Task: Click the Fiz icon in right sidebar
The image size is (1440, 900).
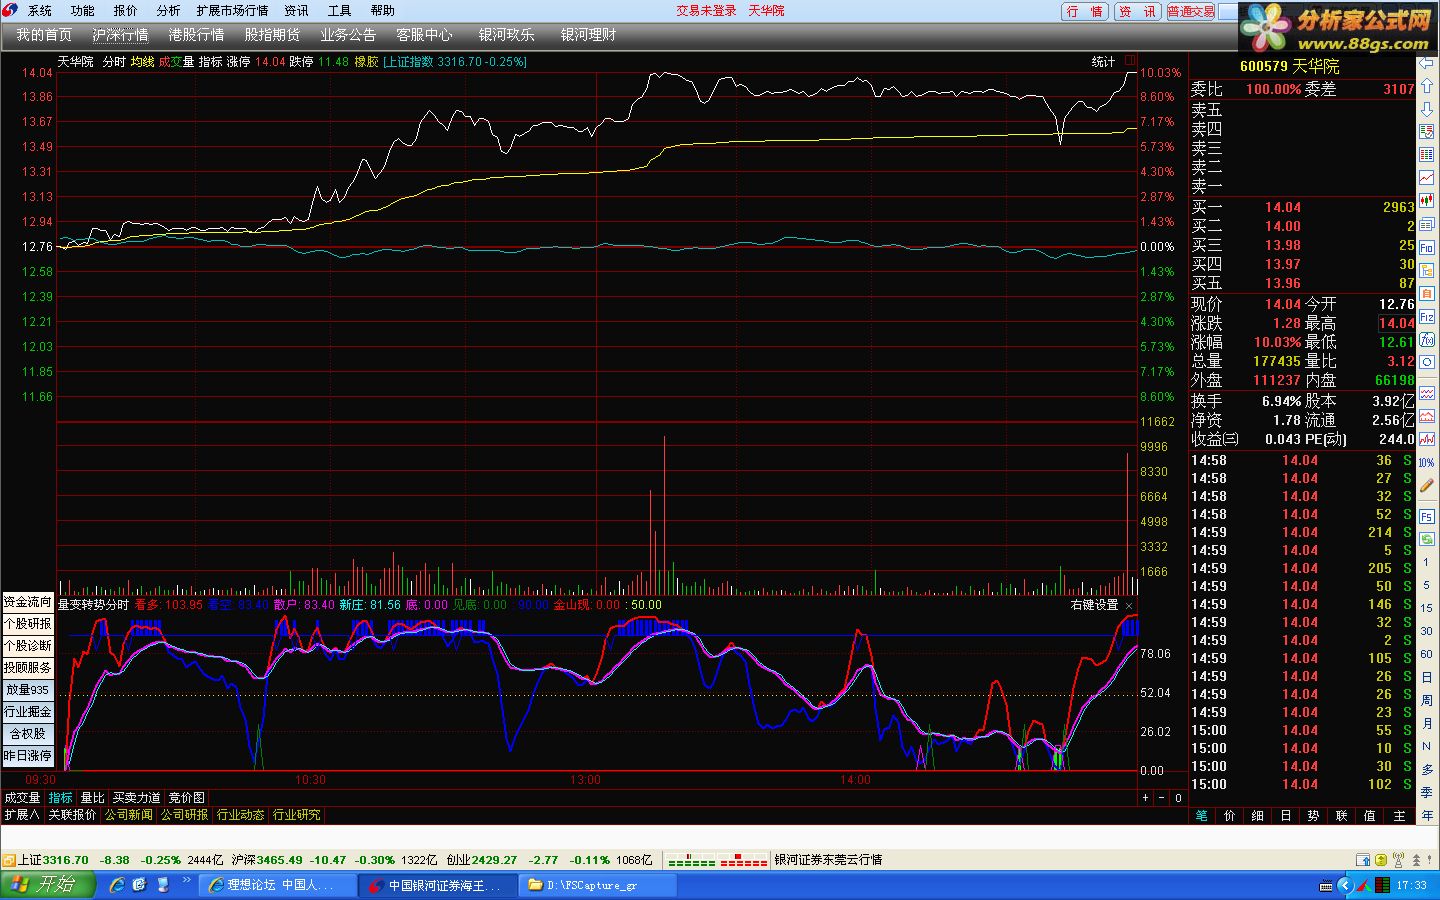Action: [1427, 316]
